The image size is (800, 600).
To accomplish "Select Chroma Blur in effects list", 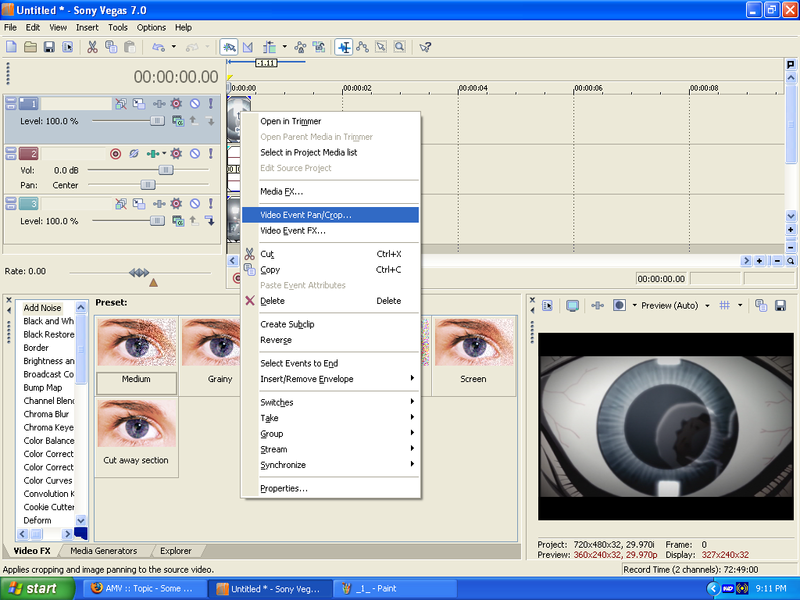I will 46,414.
